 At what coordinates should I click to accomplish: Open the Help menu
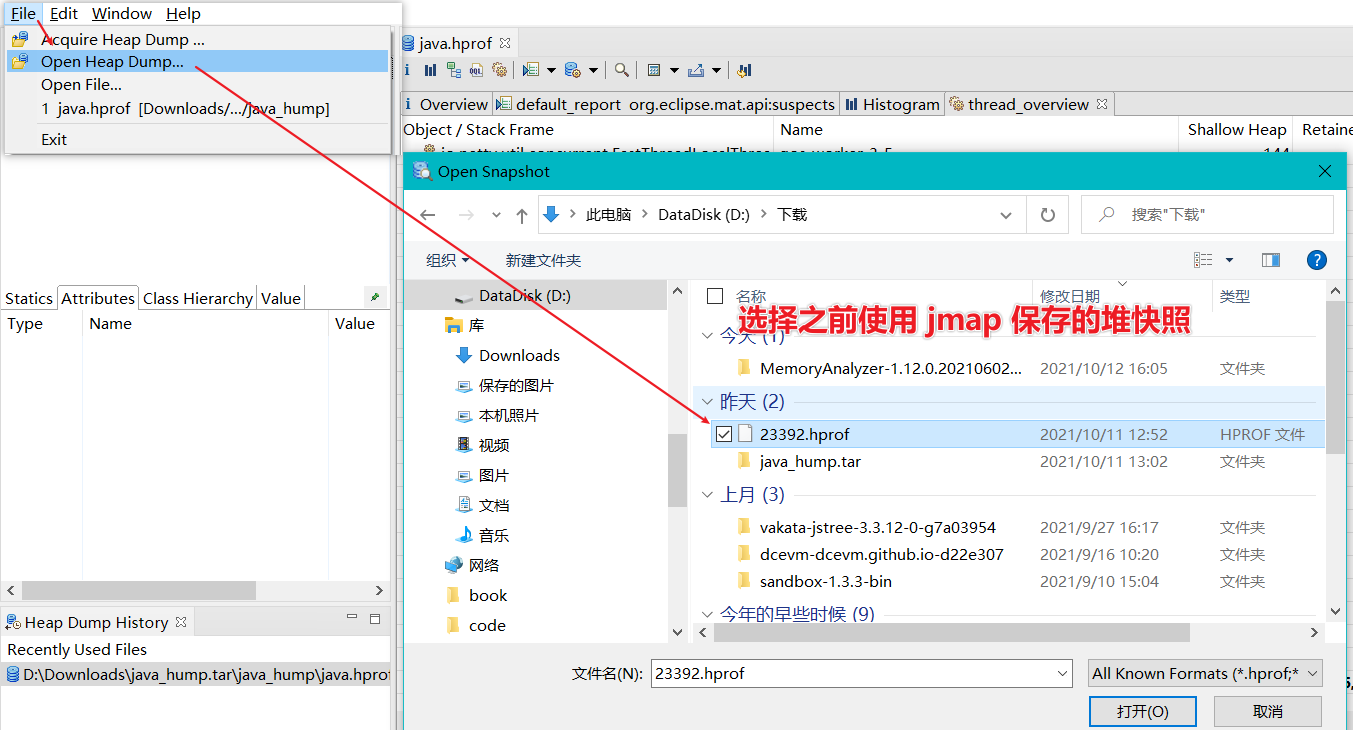click(183, 14)
